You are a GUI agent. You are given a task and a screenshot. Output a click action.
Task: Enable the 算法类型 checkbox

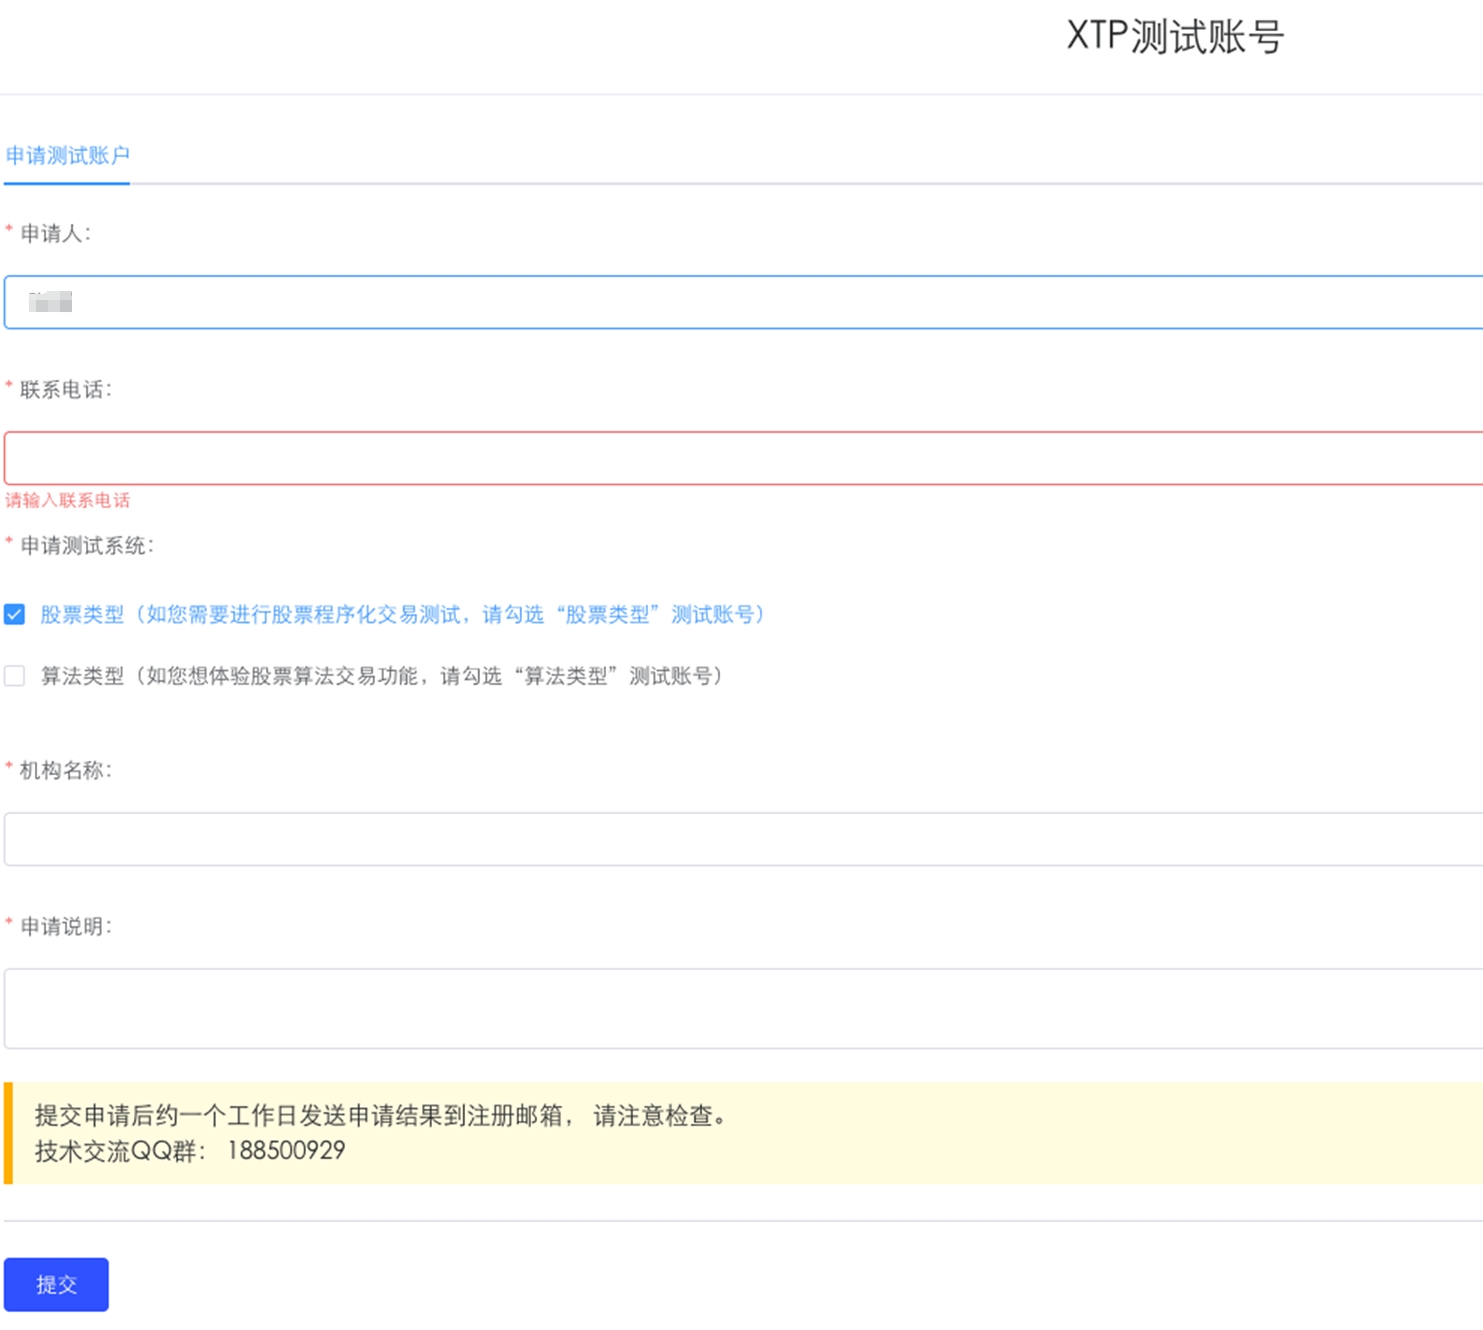pos(14,676)
